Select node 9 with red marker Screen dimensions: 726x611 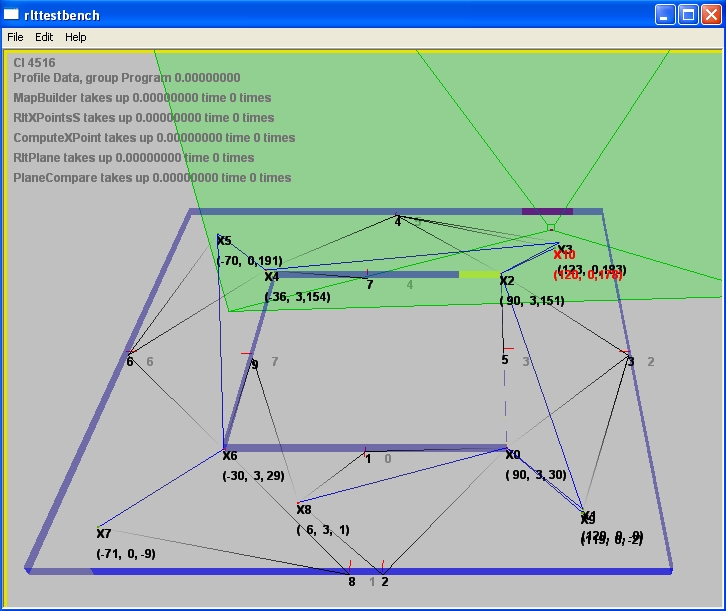254,364
